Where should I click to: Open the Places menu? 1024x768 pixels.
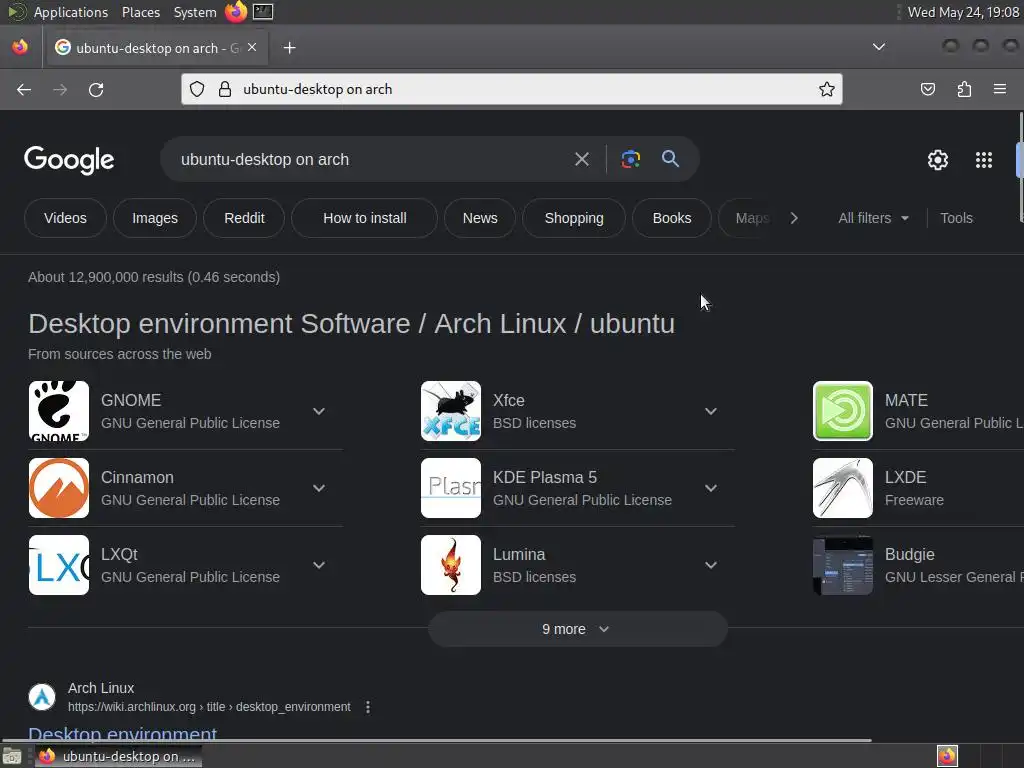point(141,12)
